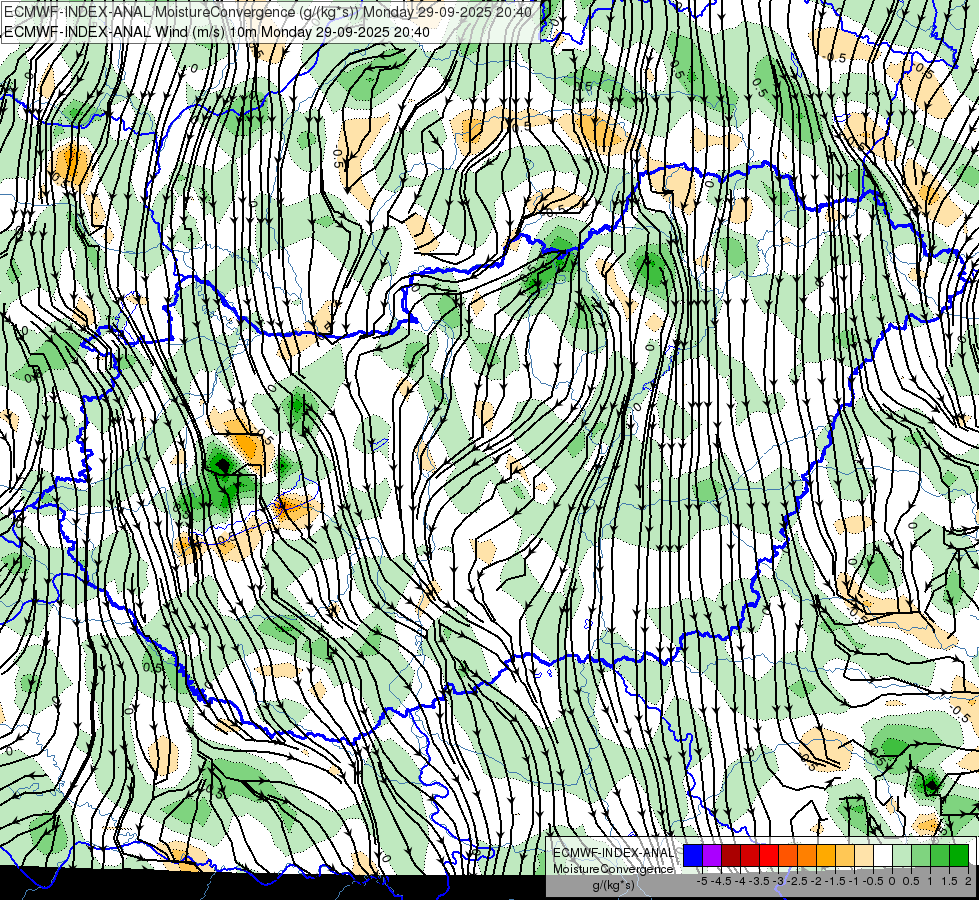Select the bright red legend swatch
Viewport: 979px width, 900px height.
(769, 855)
